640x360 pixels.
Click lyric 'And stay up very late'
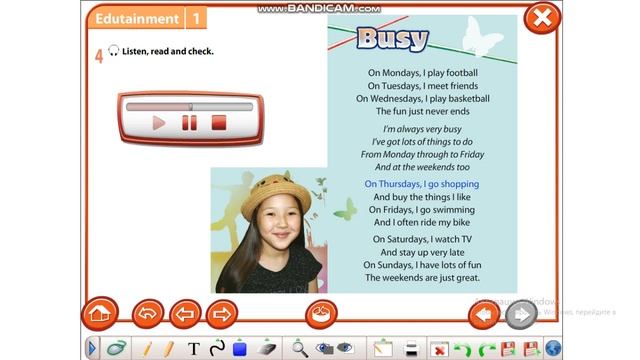(422, 253)
